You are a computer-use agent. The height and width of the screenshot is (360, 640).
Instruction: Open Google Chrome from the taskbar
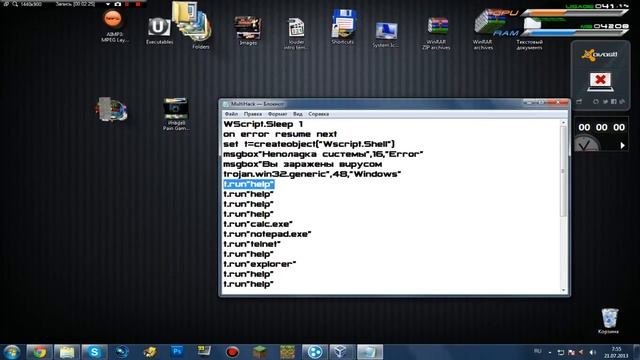[40, 352]
